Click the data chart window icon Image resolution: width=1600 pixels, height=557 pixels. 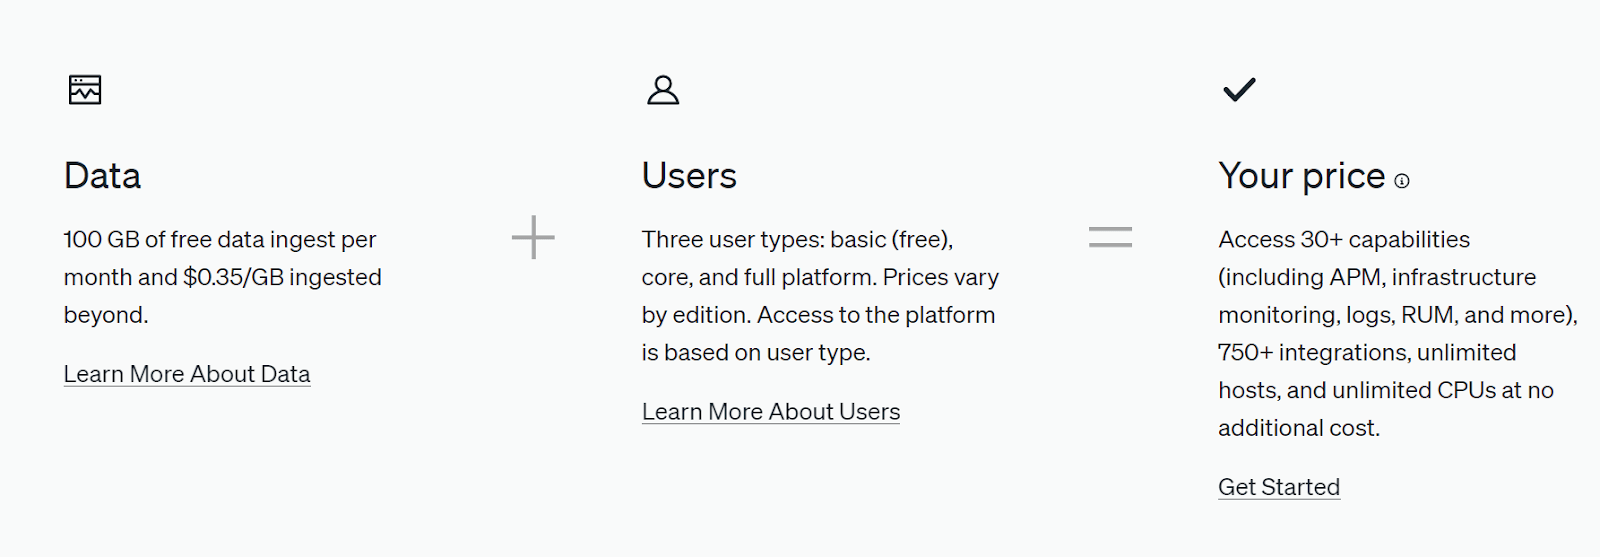(x=85, y=89)
